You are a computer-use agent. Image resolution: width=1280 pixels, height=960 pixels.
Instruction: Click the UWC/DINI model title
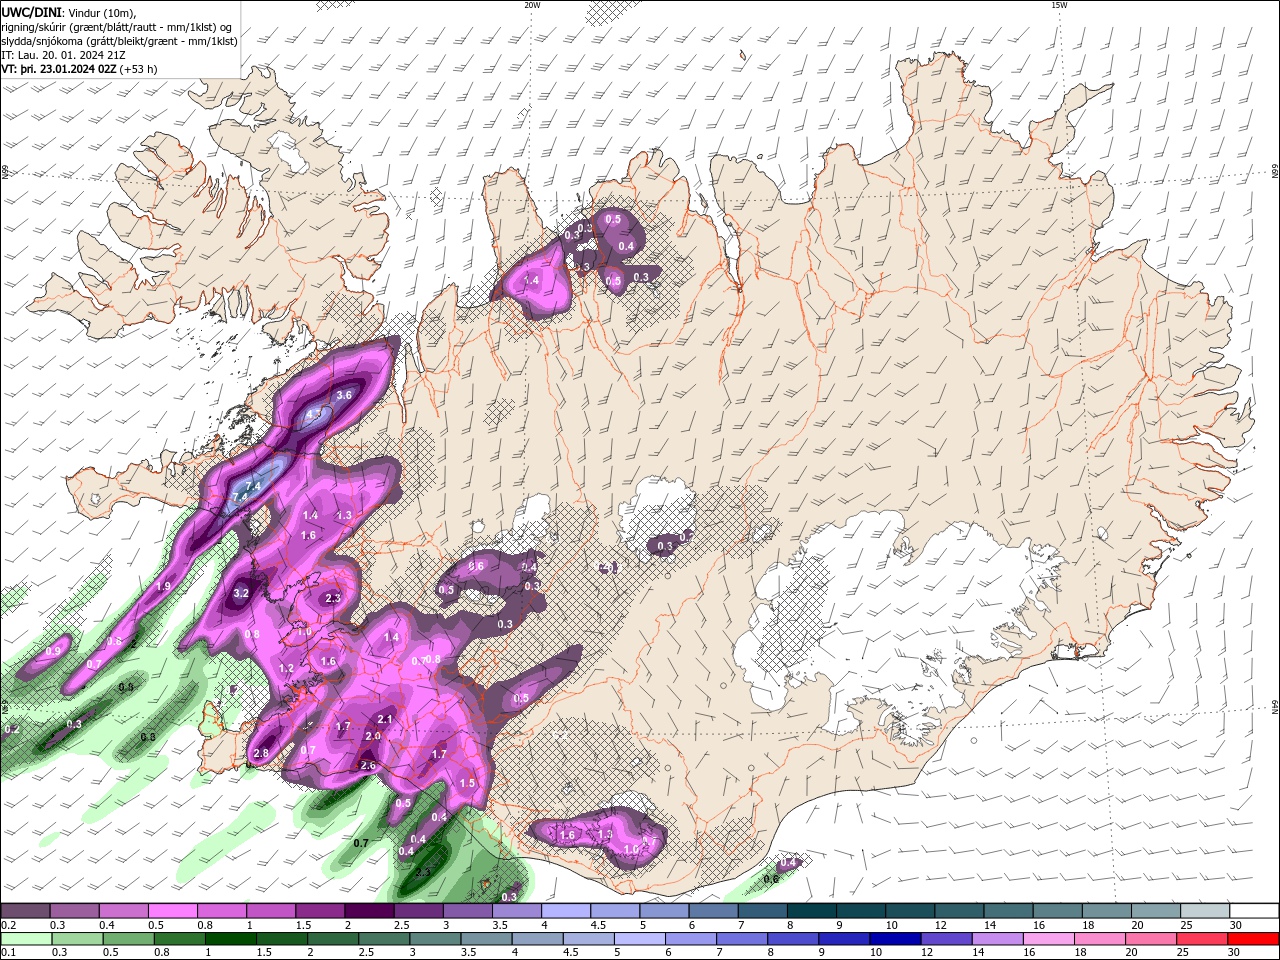(31, 11)
